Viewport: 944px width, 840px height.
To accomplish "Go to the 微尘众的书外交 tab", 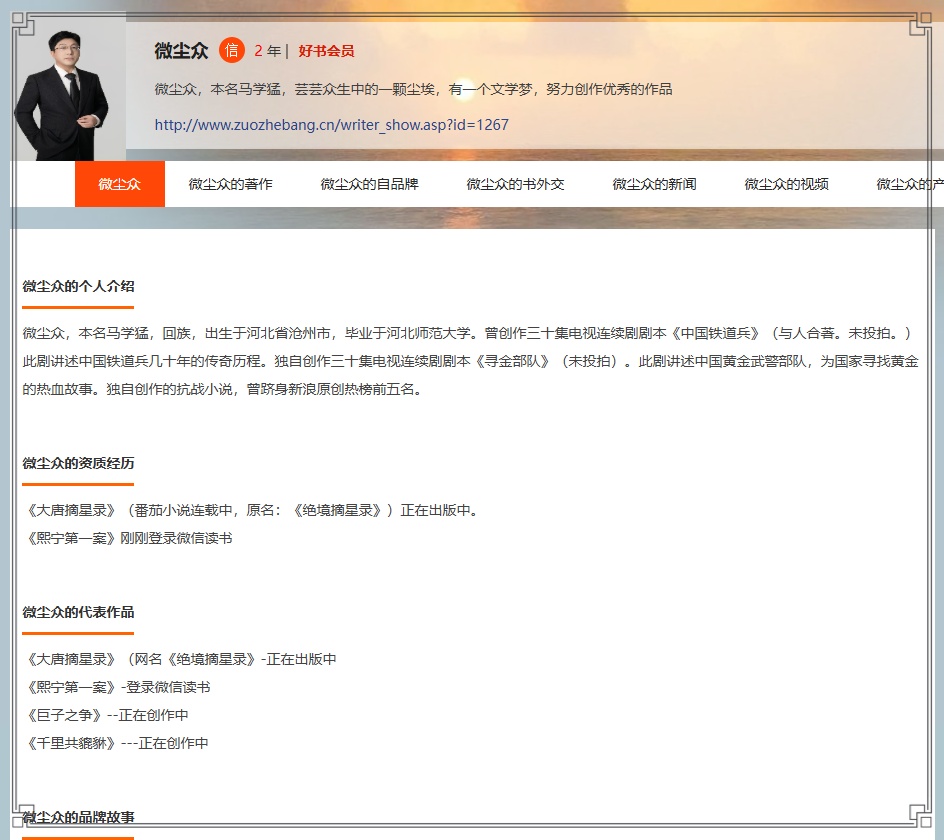I will 515,184.
